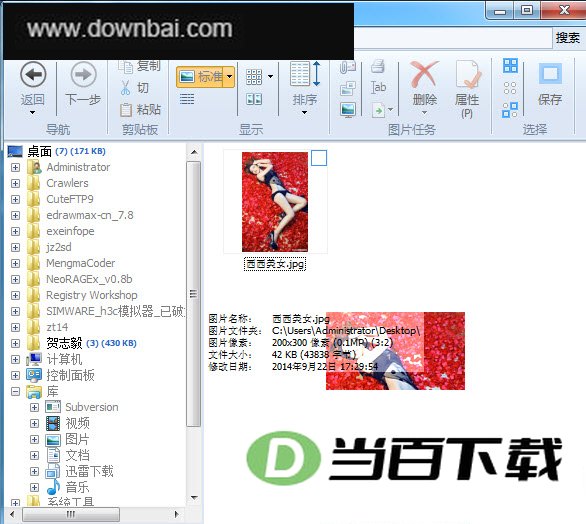Click the 西西美女.jpg filename label
Image resolution: width=586 pixels, height=524 pixels.
[275, 264]
